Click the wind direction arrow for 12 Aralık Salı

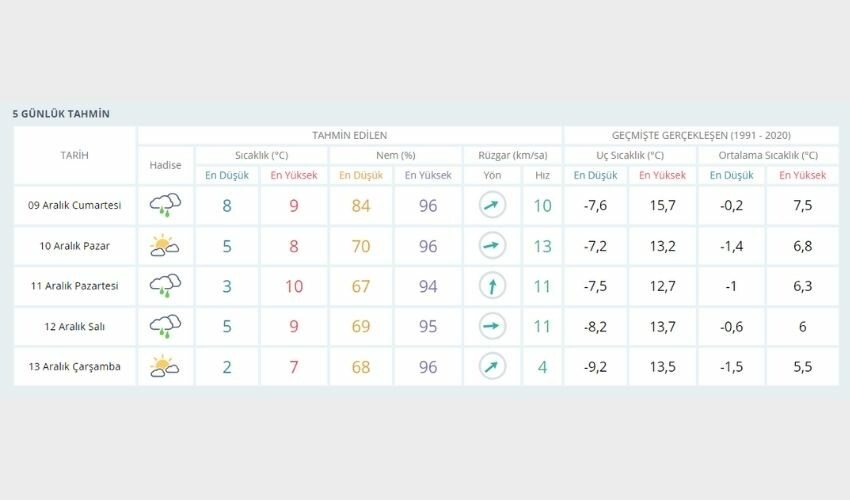(492, 327)
